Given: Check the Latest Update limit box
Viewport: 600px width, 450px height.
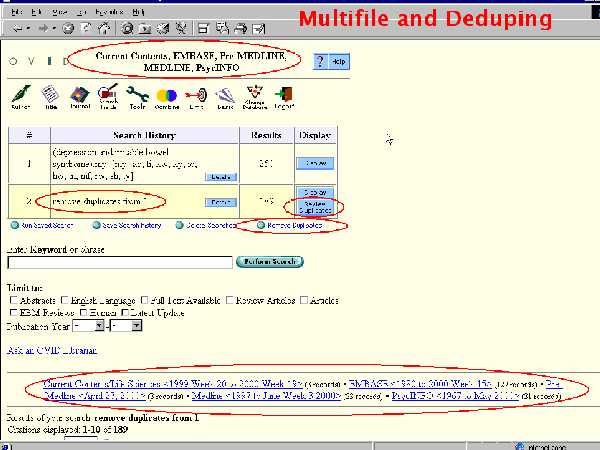Looking at the screenshot, I should [x=125, y=312].
